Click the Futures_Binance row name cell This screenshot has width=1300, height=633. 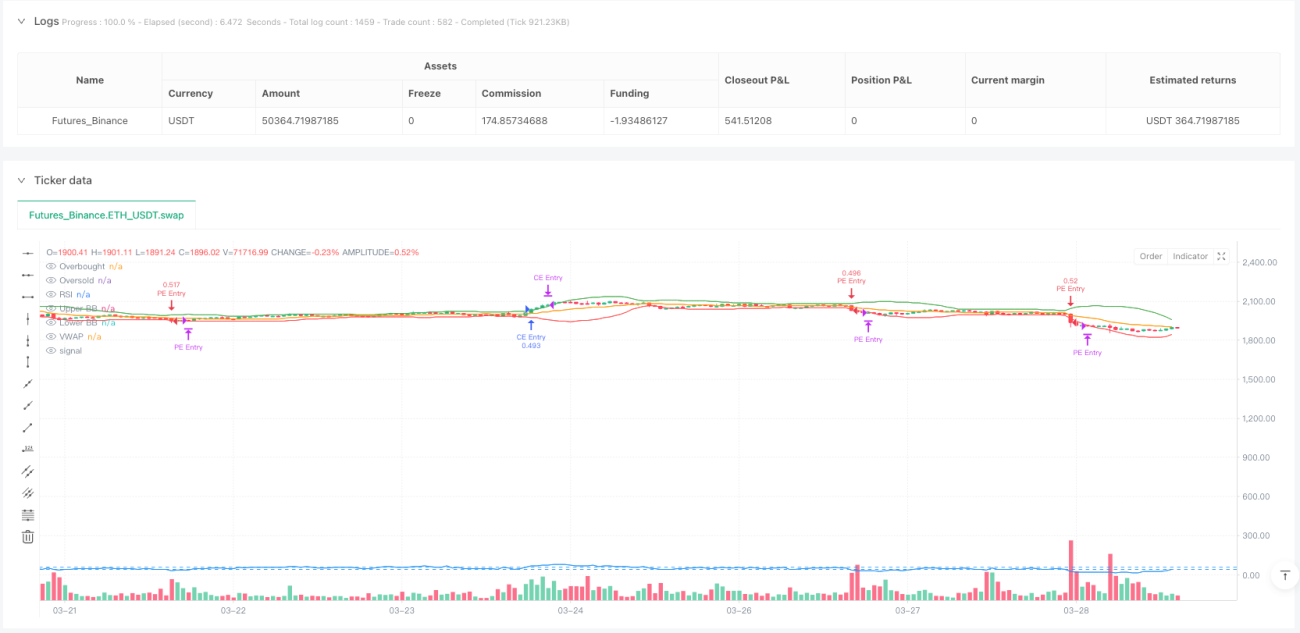[x=90, y=121]
